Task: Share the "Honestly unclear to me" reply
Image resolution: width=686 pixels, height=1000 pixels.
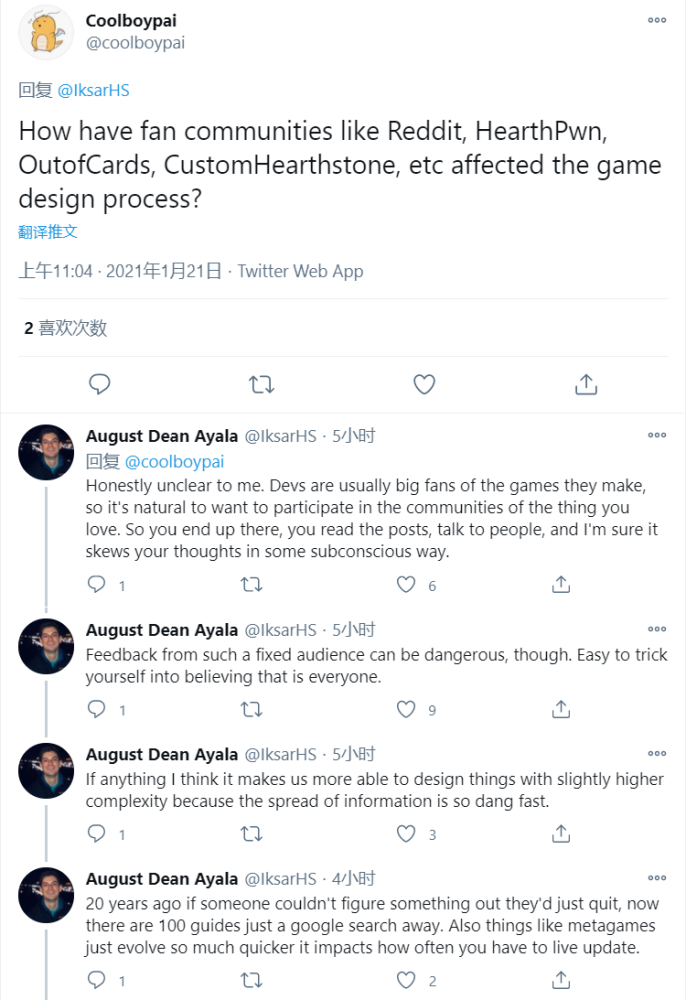Action: 561,585
